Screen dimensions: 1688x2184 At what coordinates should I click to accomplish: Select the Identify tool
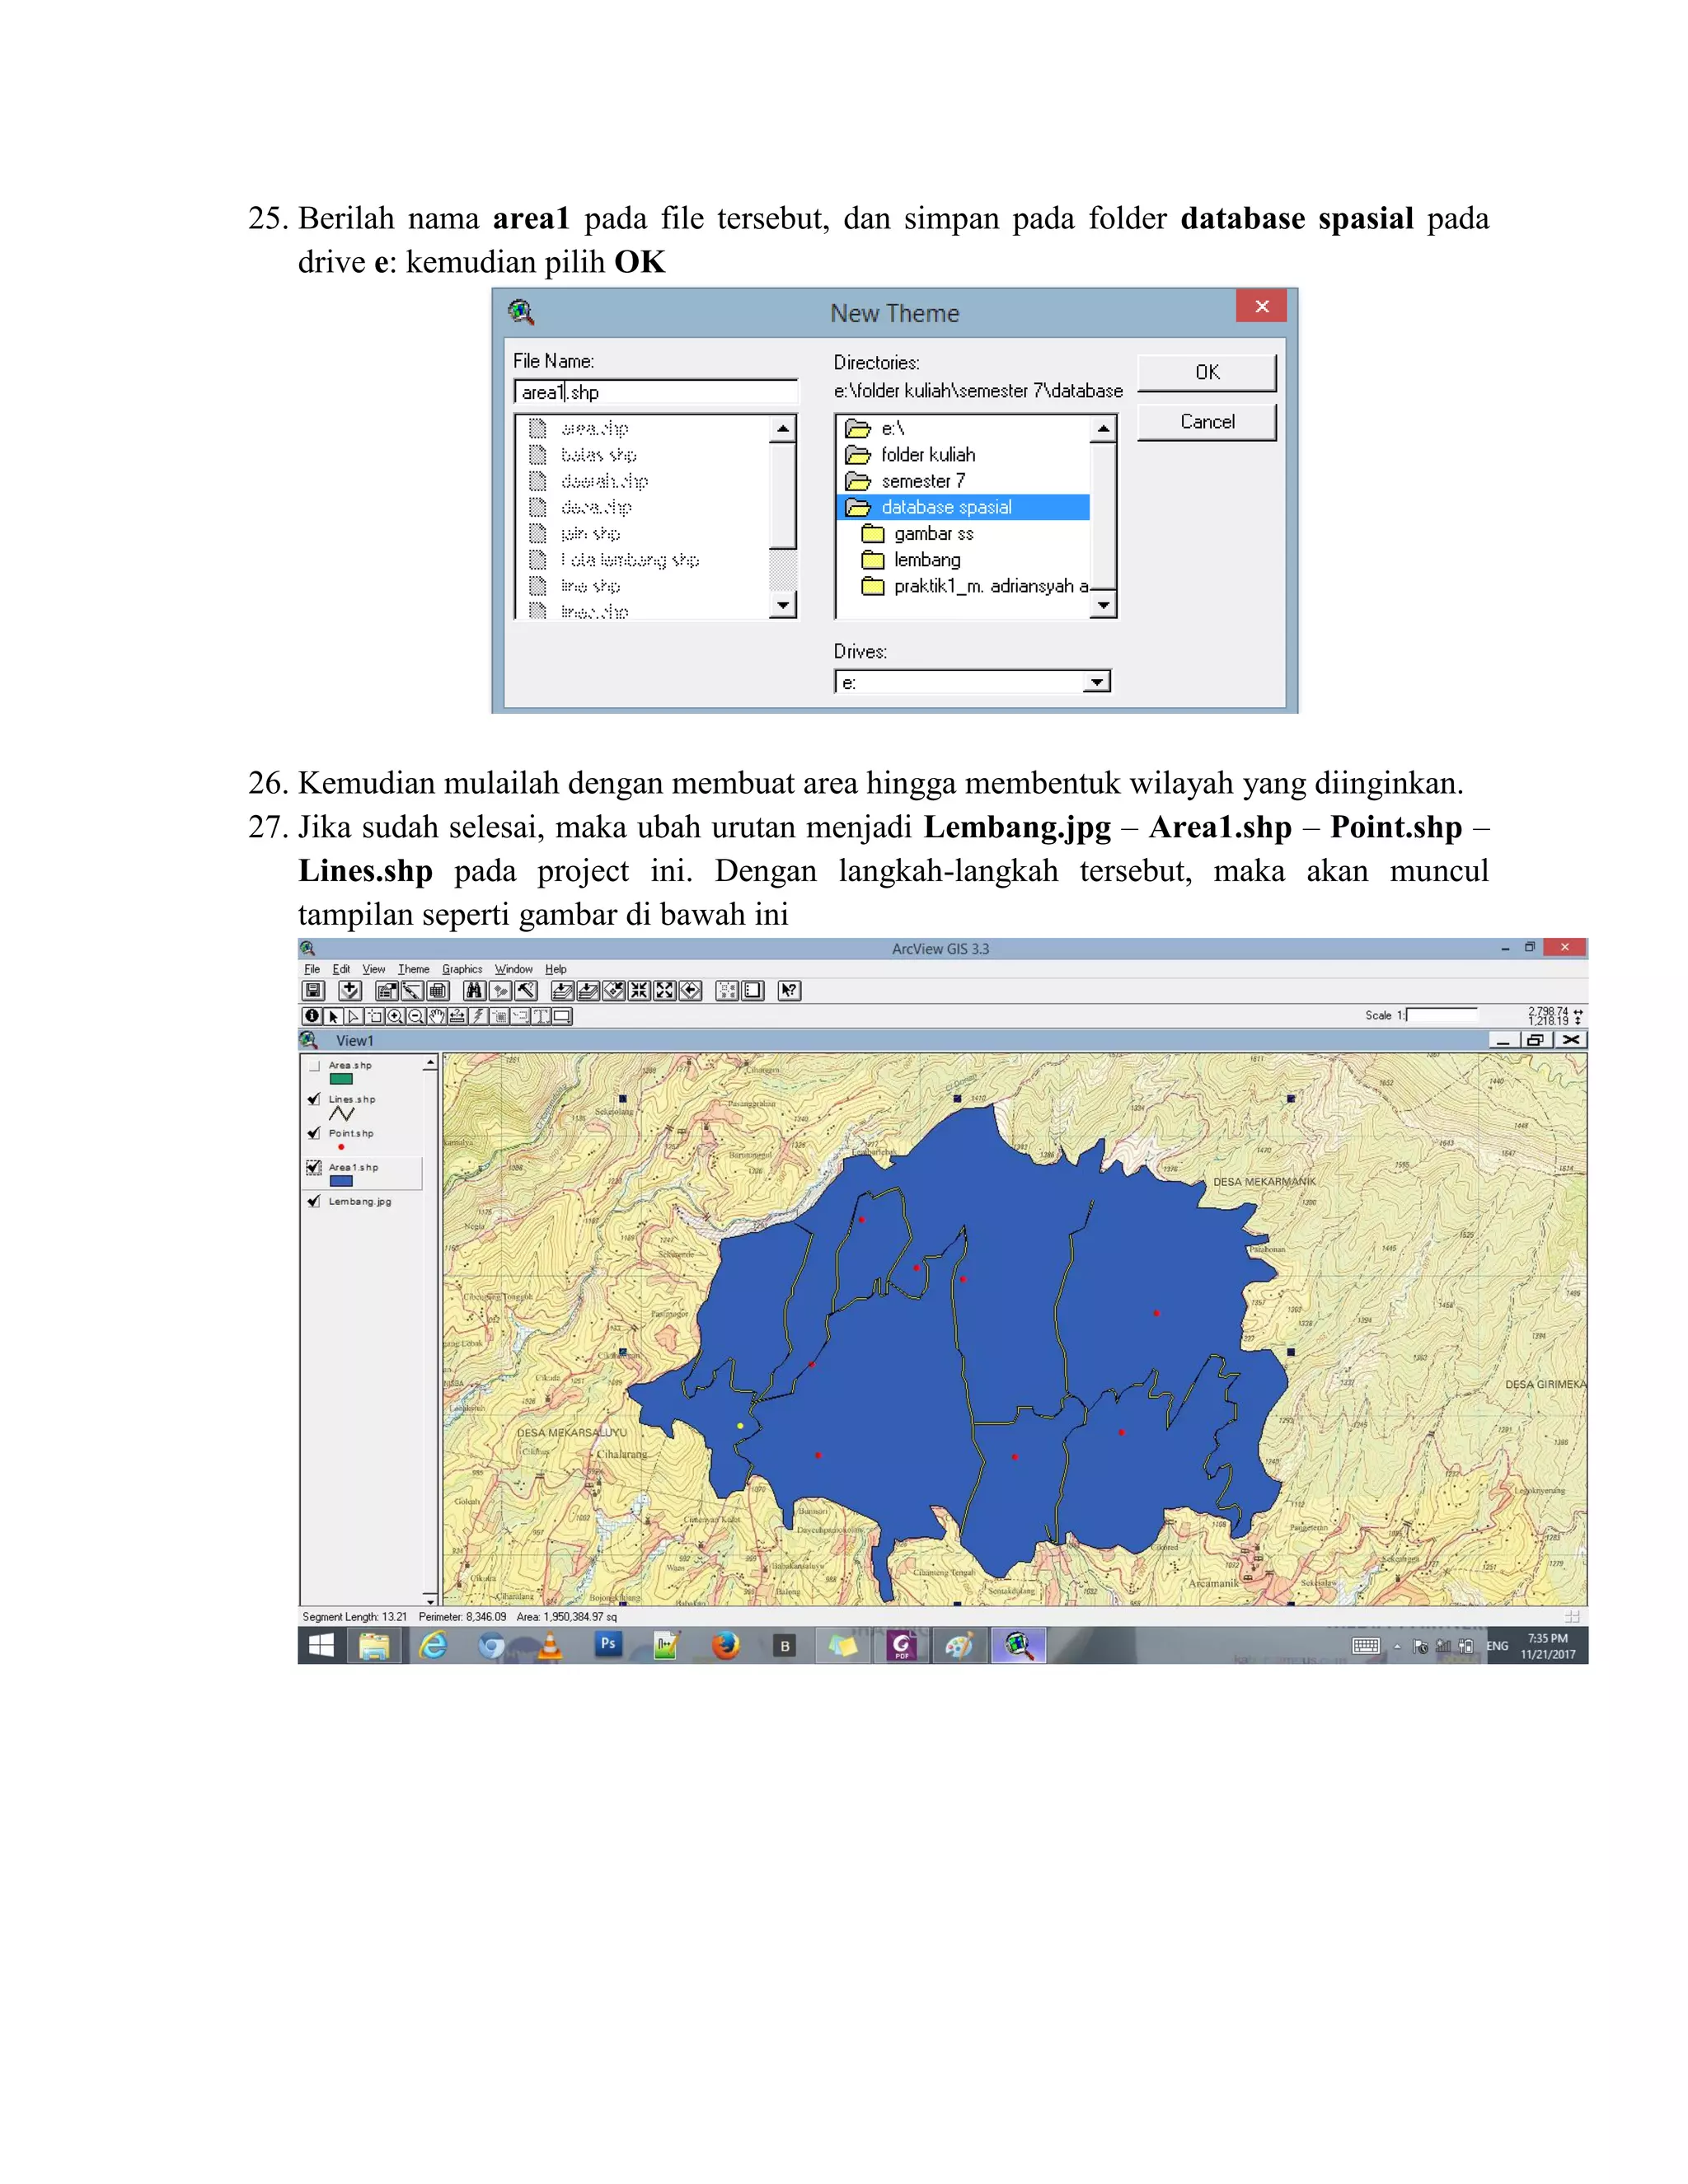(x=312, y=1017)
